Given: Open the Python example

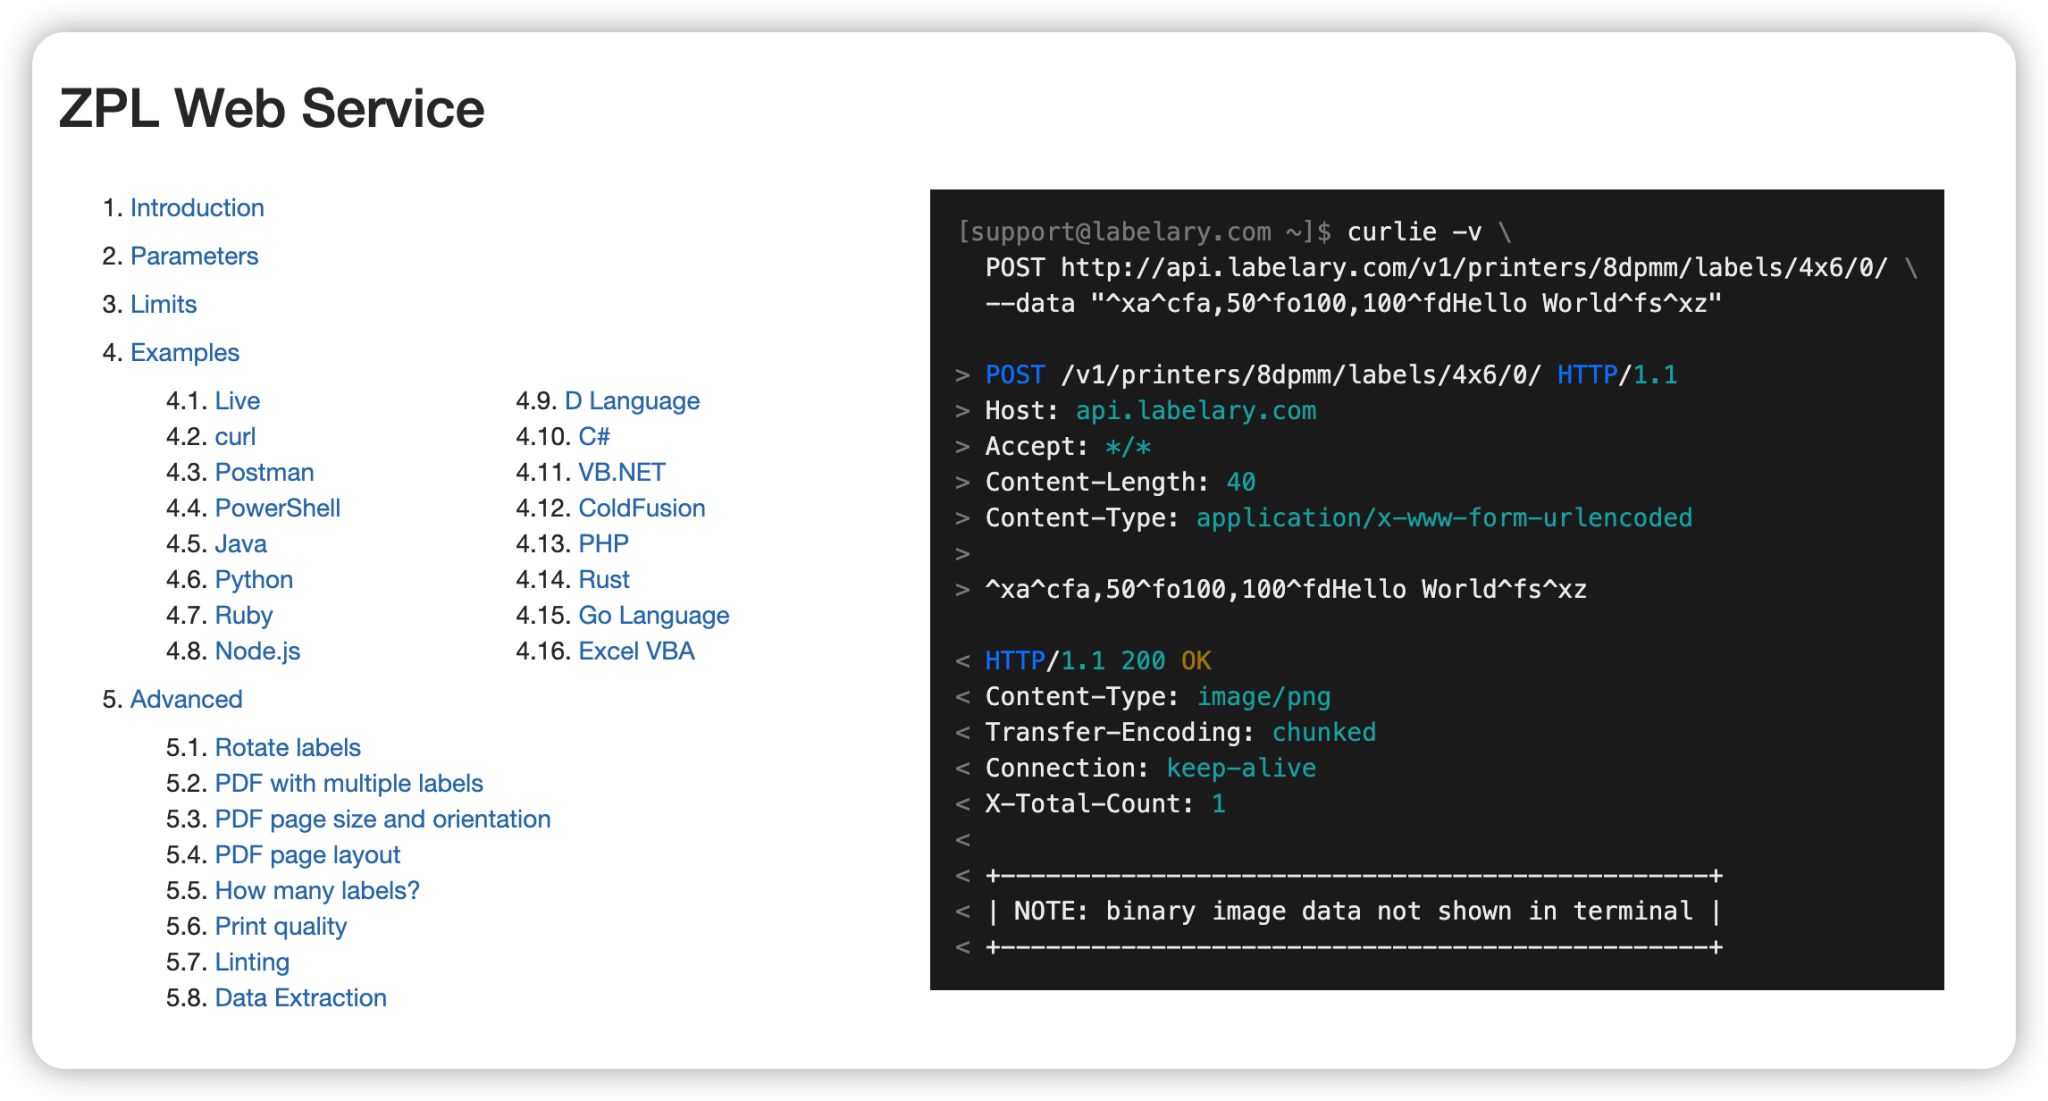Looking at the screenshot, I should [254, 580].
